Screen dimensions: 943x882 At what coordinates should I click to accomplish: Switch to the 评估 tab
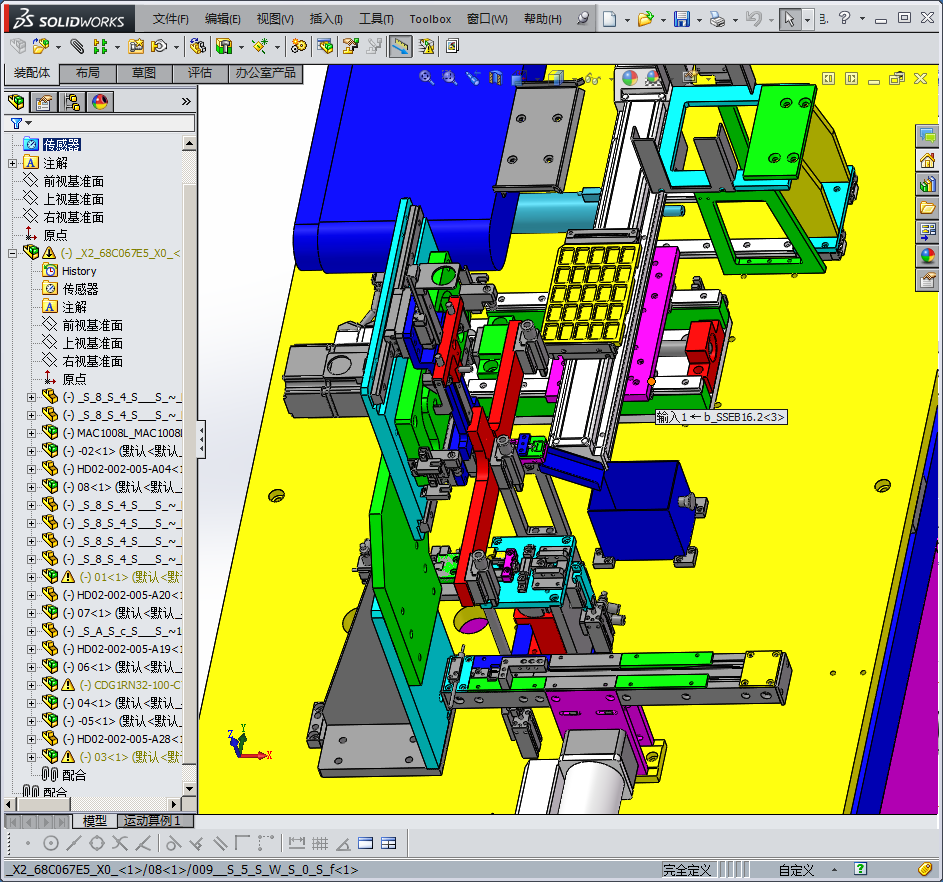200,73
